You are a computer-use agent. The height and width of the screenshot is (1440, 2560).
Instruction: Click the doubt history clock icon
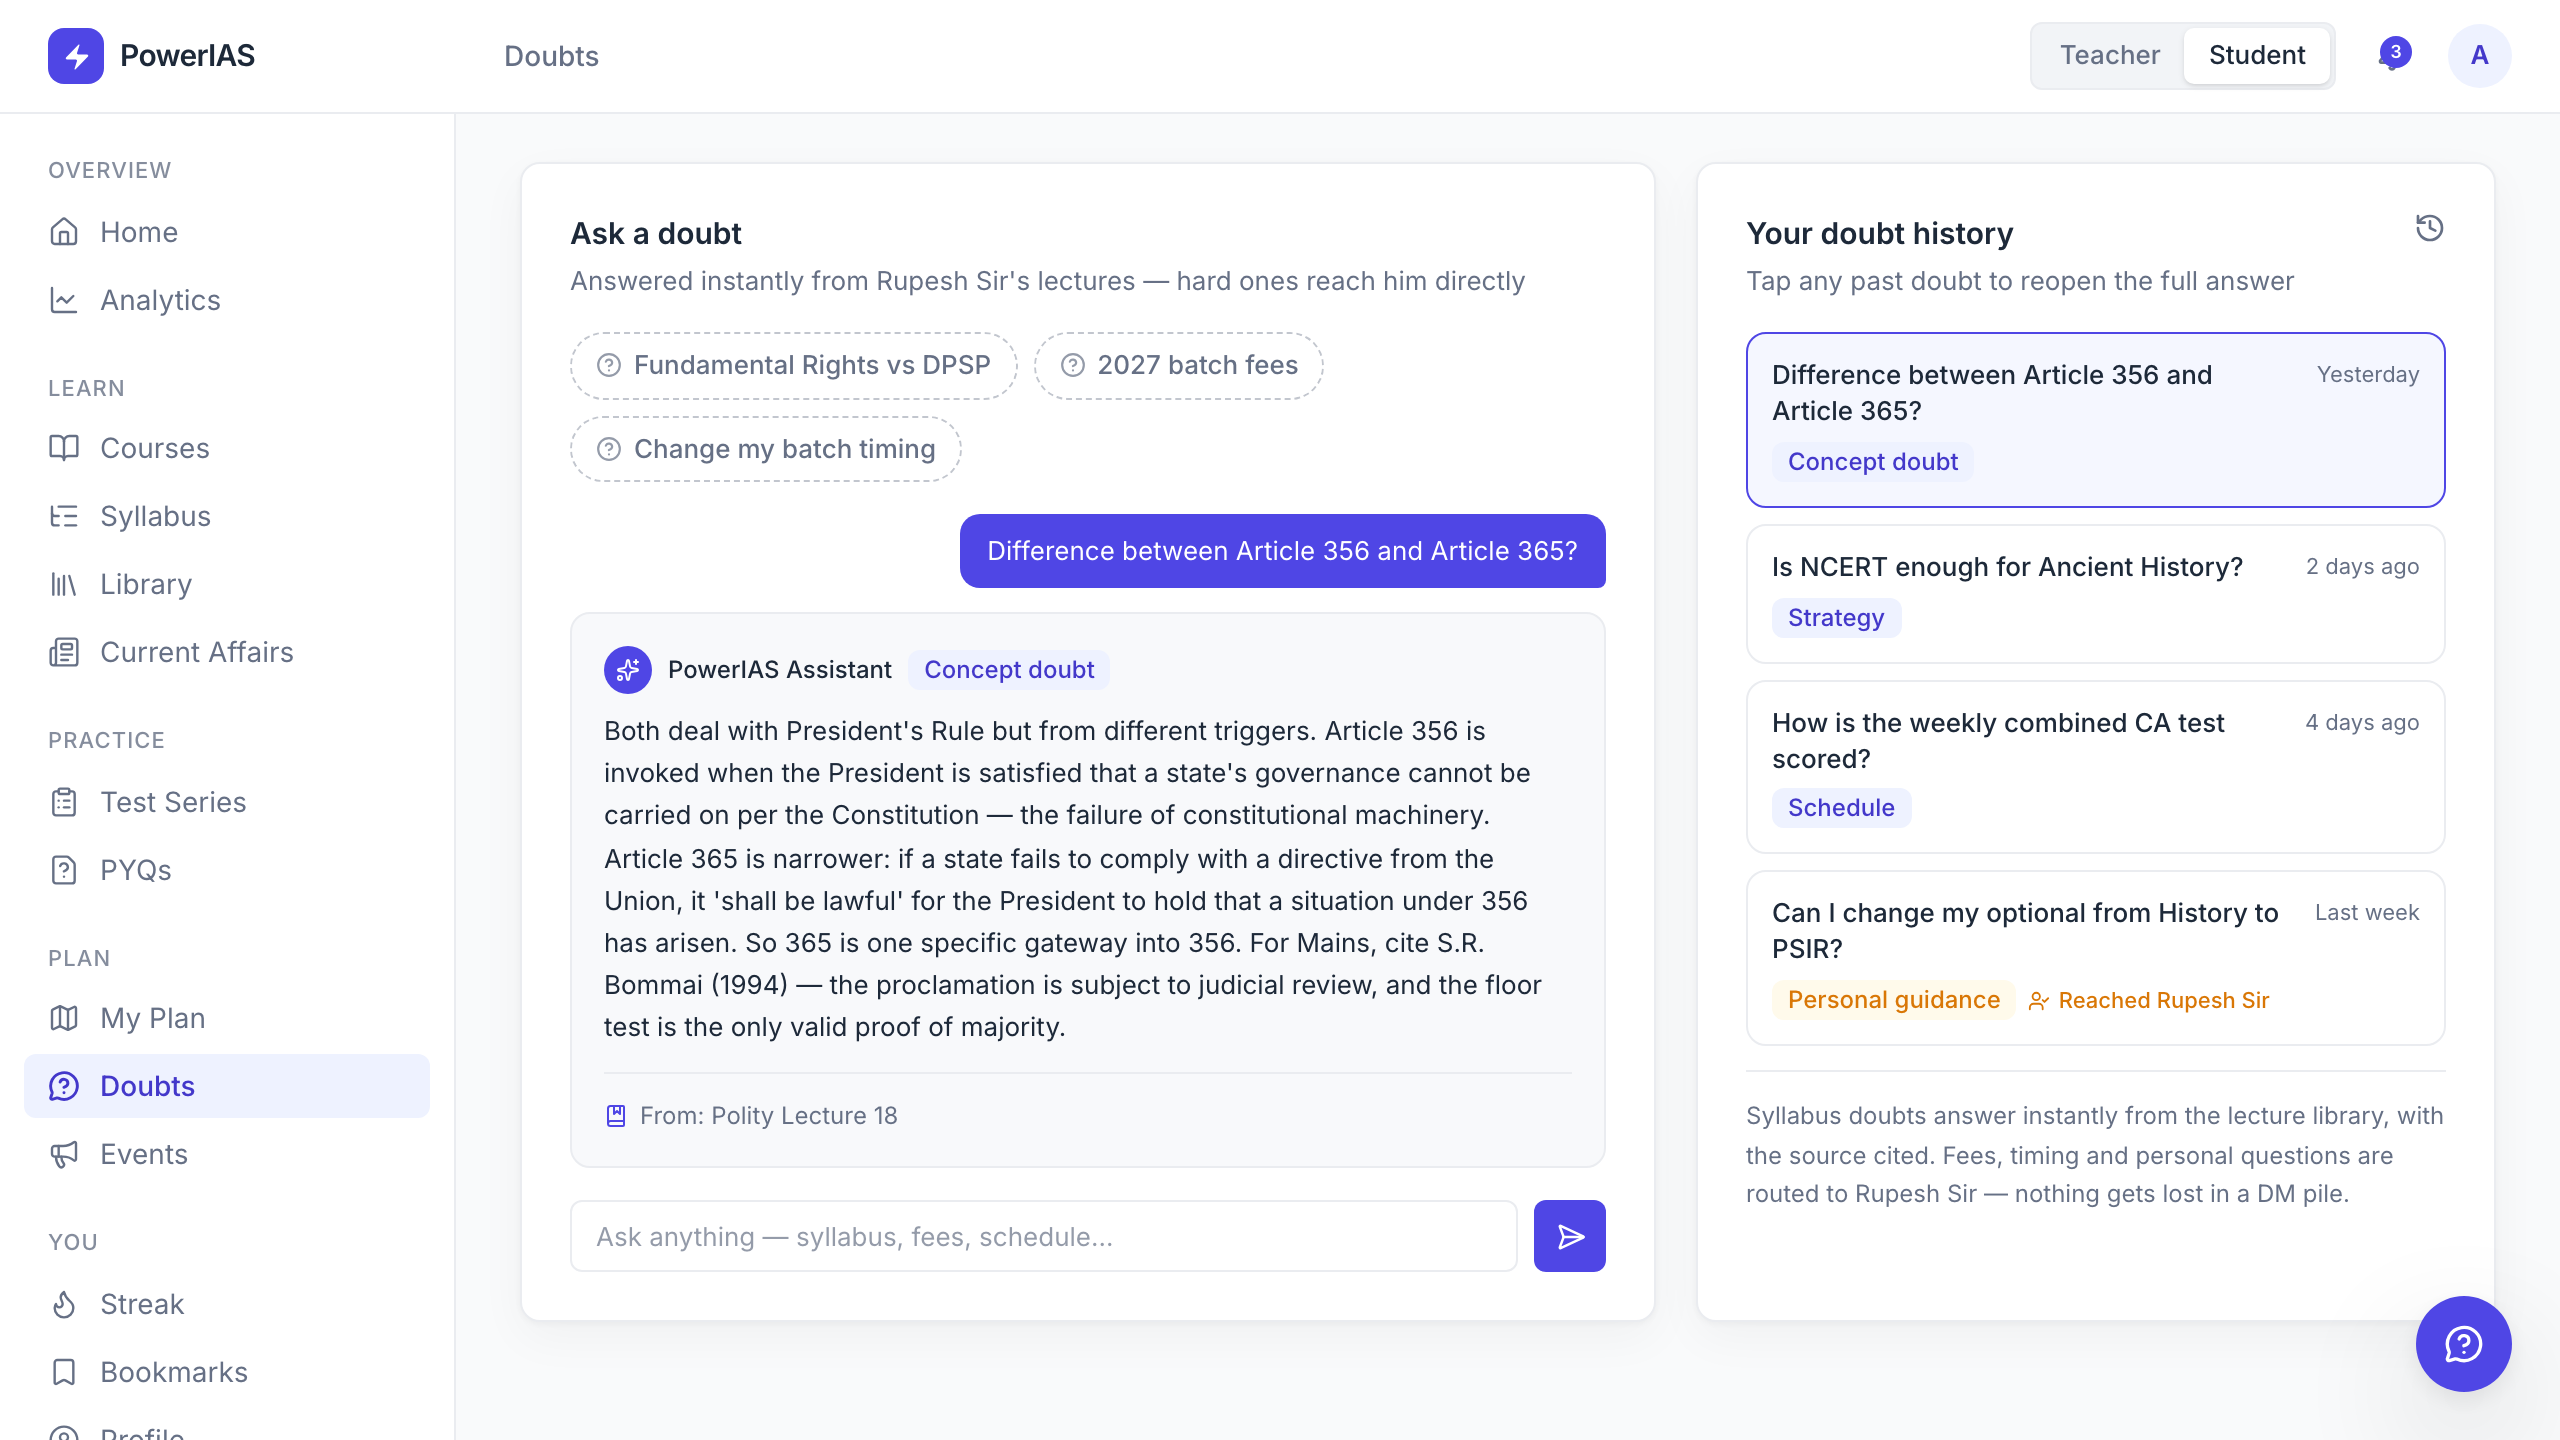(2429, 229)
